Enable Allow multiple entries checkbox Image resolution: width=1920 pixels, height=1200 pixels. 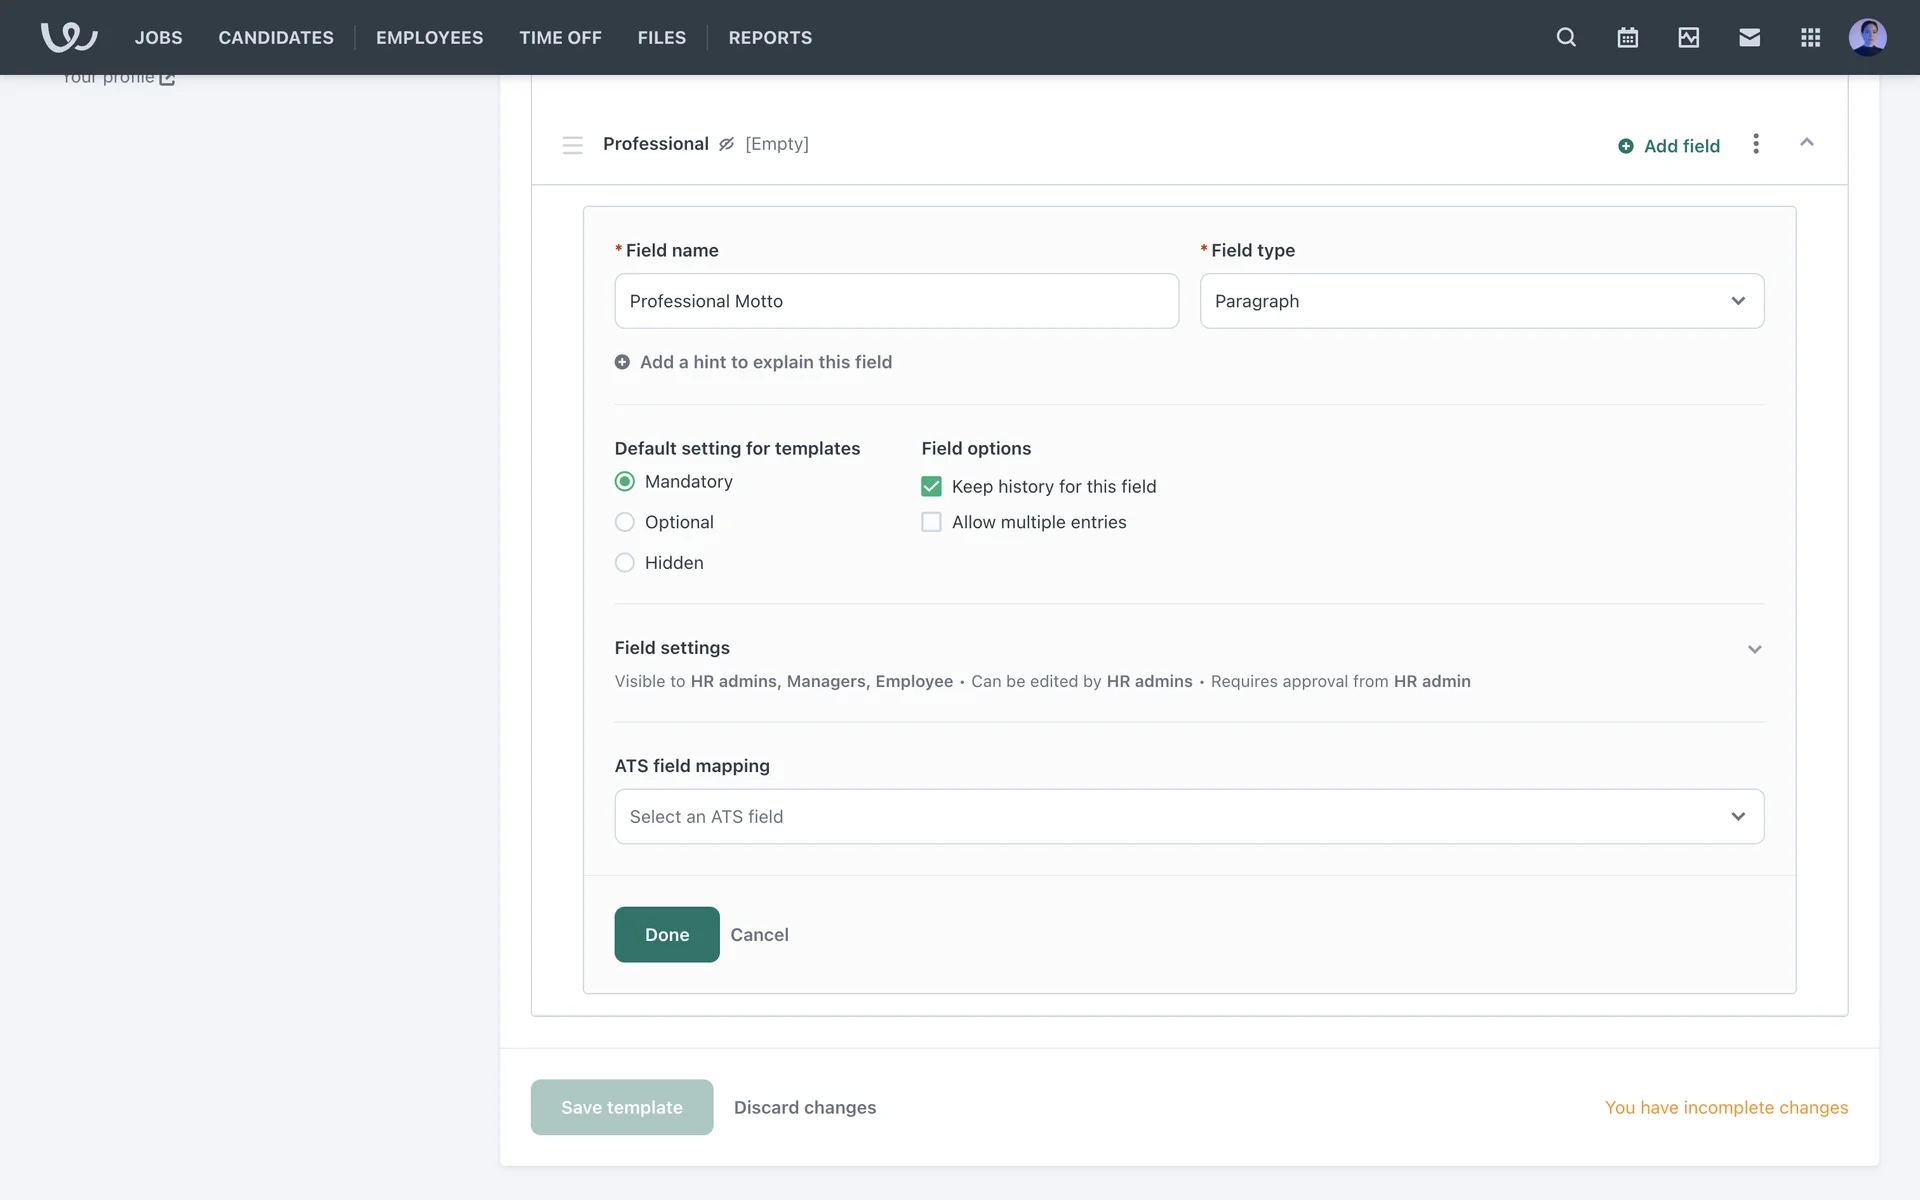coord(931,522)
